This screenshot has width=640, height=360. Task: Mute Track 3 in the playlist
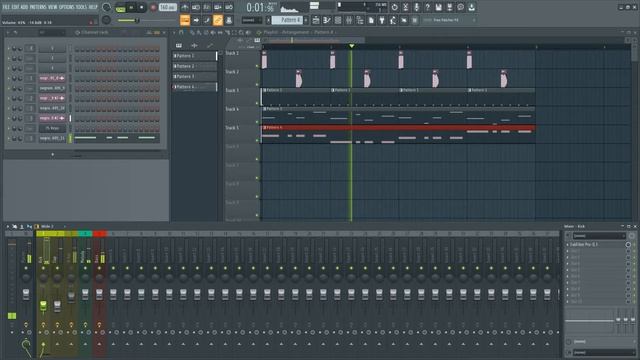[x=257, y=103]
